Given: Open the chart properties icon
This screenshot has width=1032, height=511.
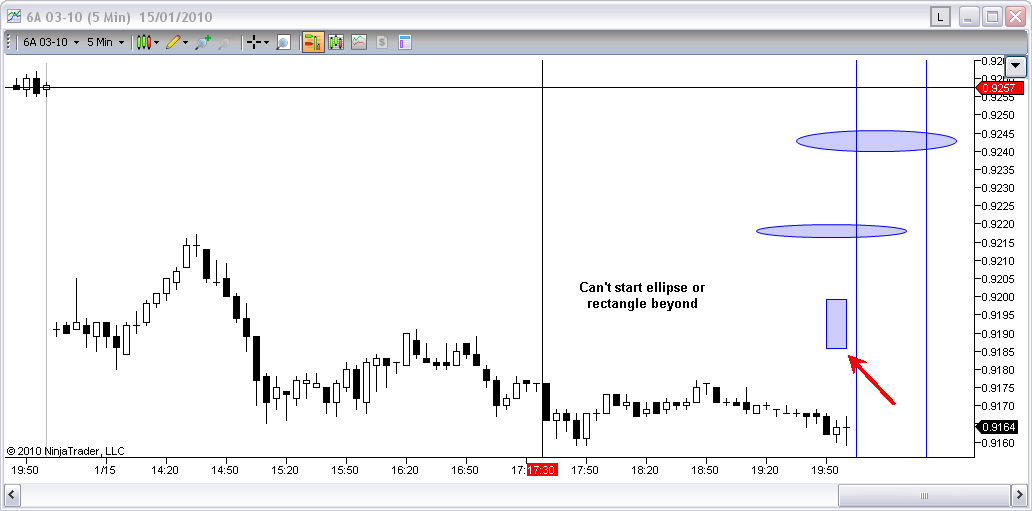Looking at the screenshot, I should click(x=405, y=42).
